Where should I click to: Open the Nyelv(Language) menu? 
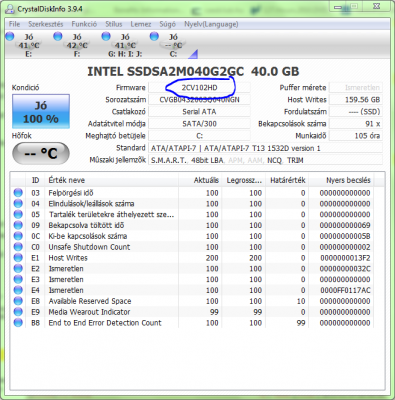click(211, 24)
